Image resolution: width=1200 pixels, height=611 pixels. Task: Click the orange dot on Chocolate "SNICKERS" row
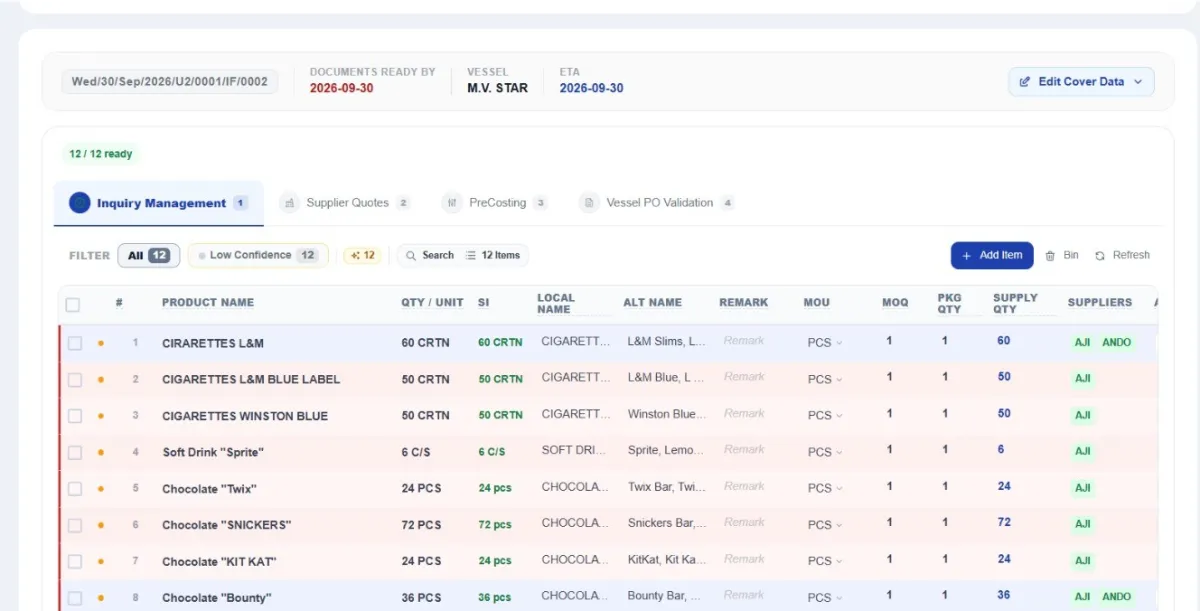100,525
